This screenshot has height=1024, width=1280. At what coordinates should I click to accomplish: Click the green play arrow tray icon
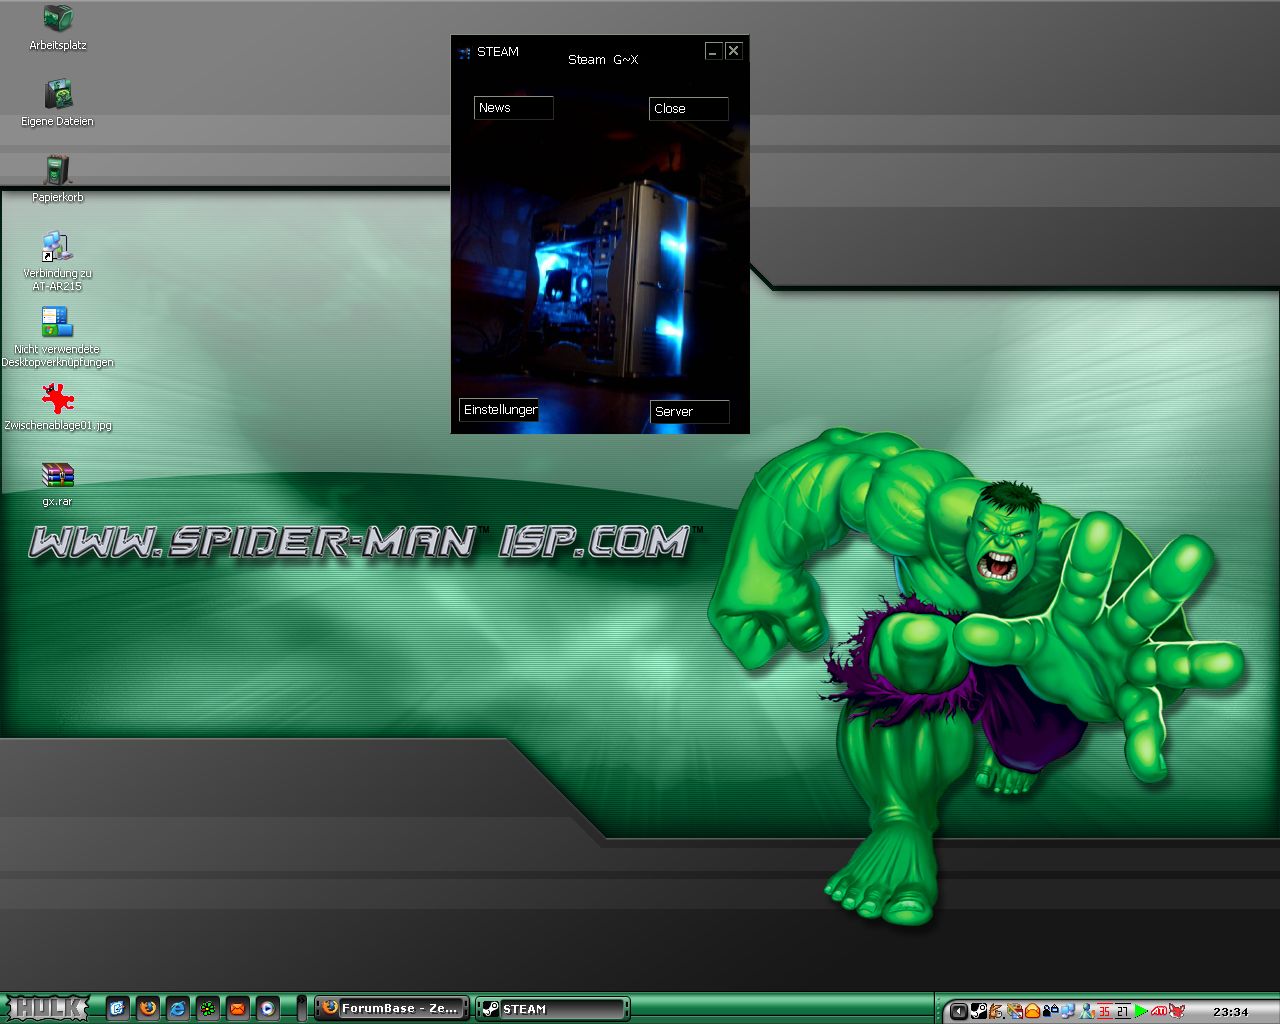tap(1140, 1011)
